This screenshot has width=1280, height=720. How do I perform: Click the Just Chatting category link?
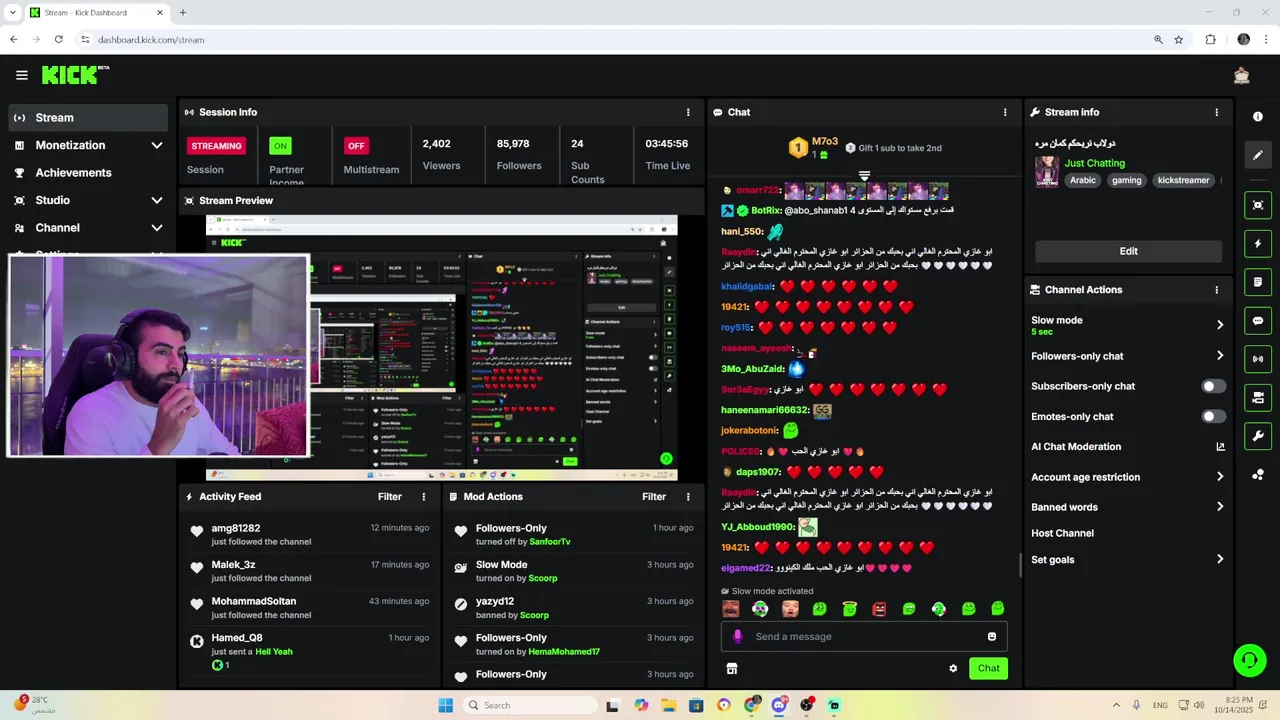coord(1094,163)
